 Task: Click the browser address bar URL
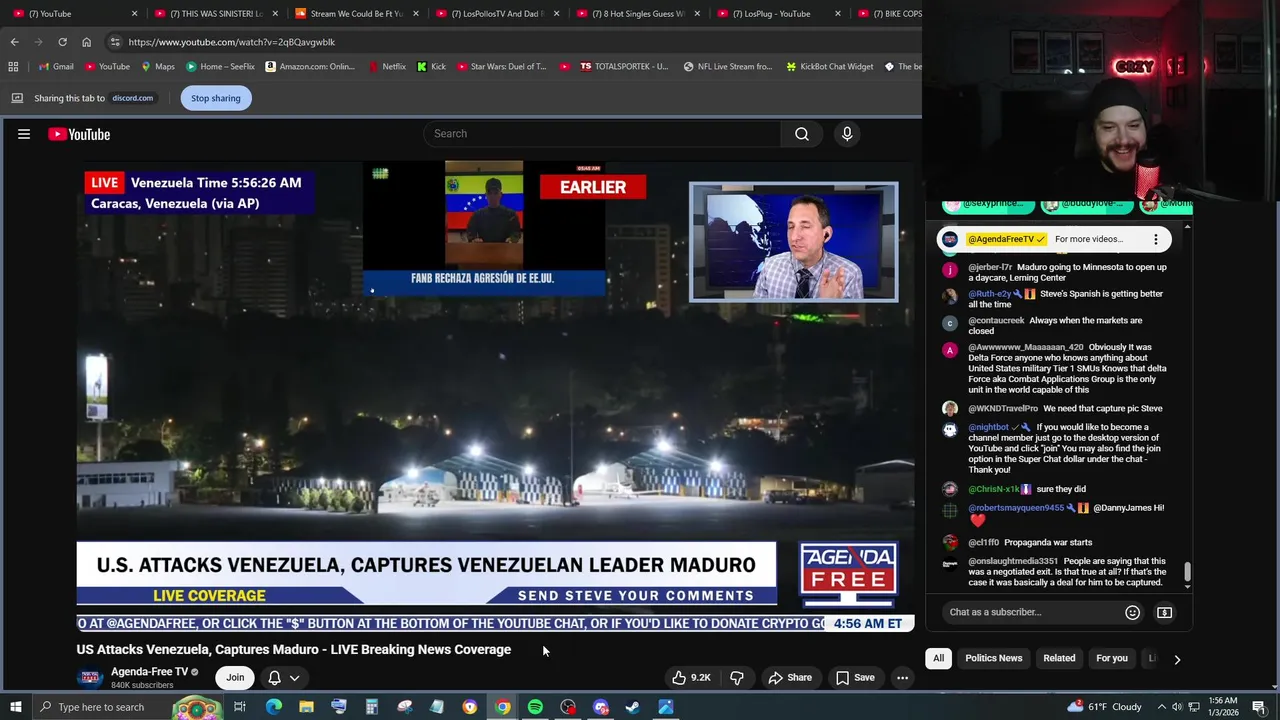[x=232, y=42]
